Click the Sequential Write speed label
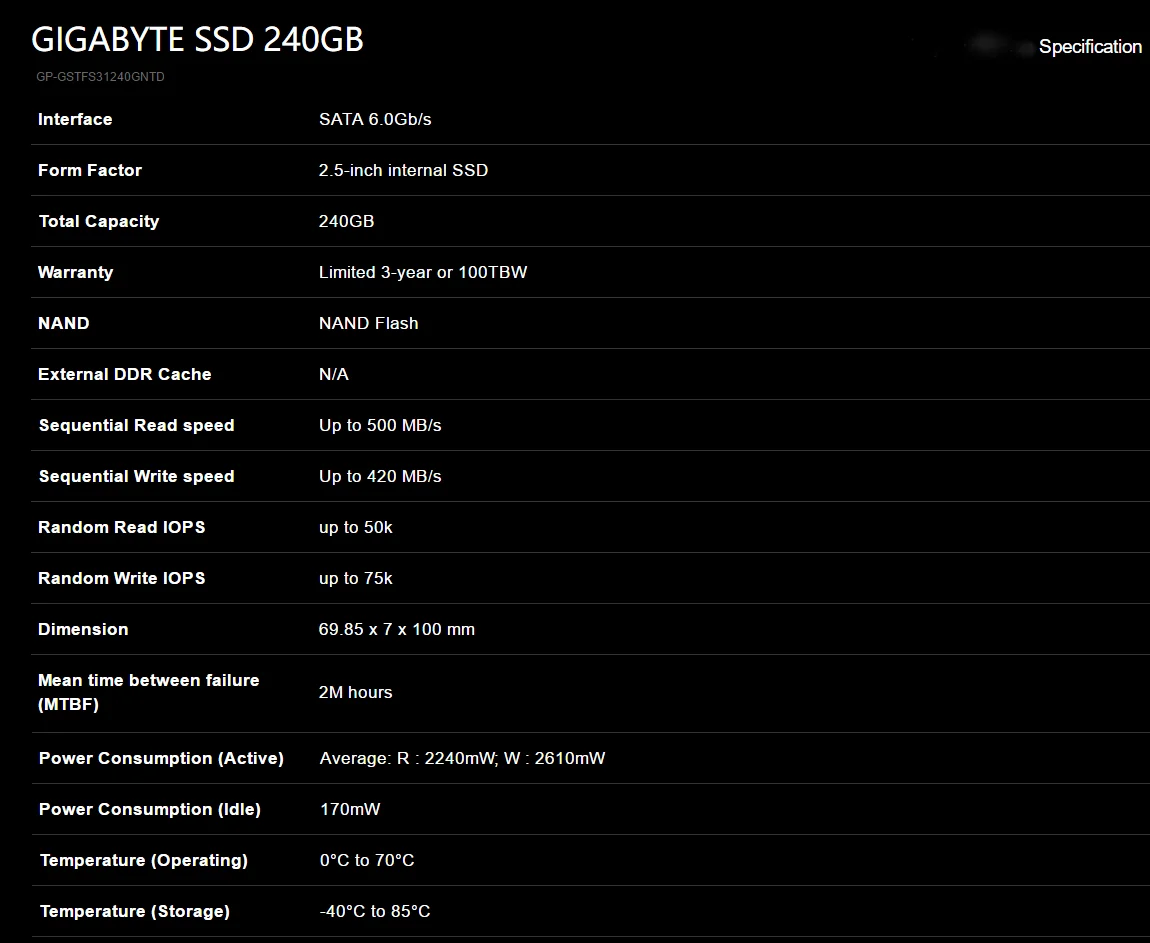Screen dimensions: 1150x943 click(x=136, y=476)
